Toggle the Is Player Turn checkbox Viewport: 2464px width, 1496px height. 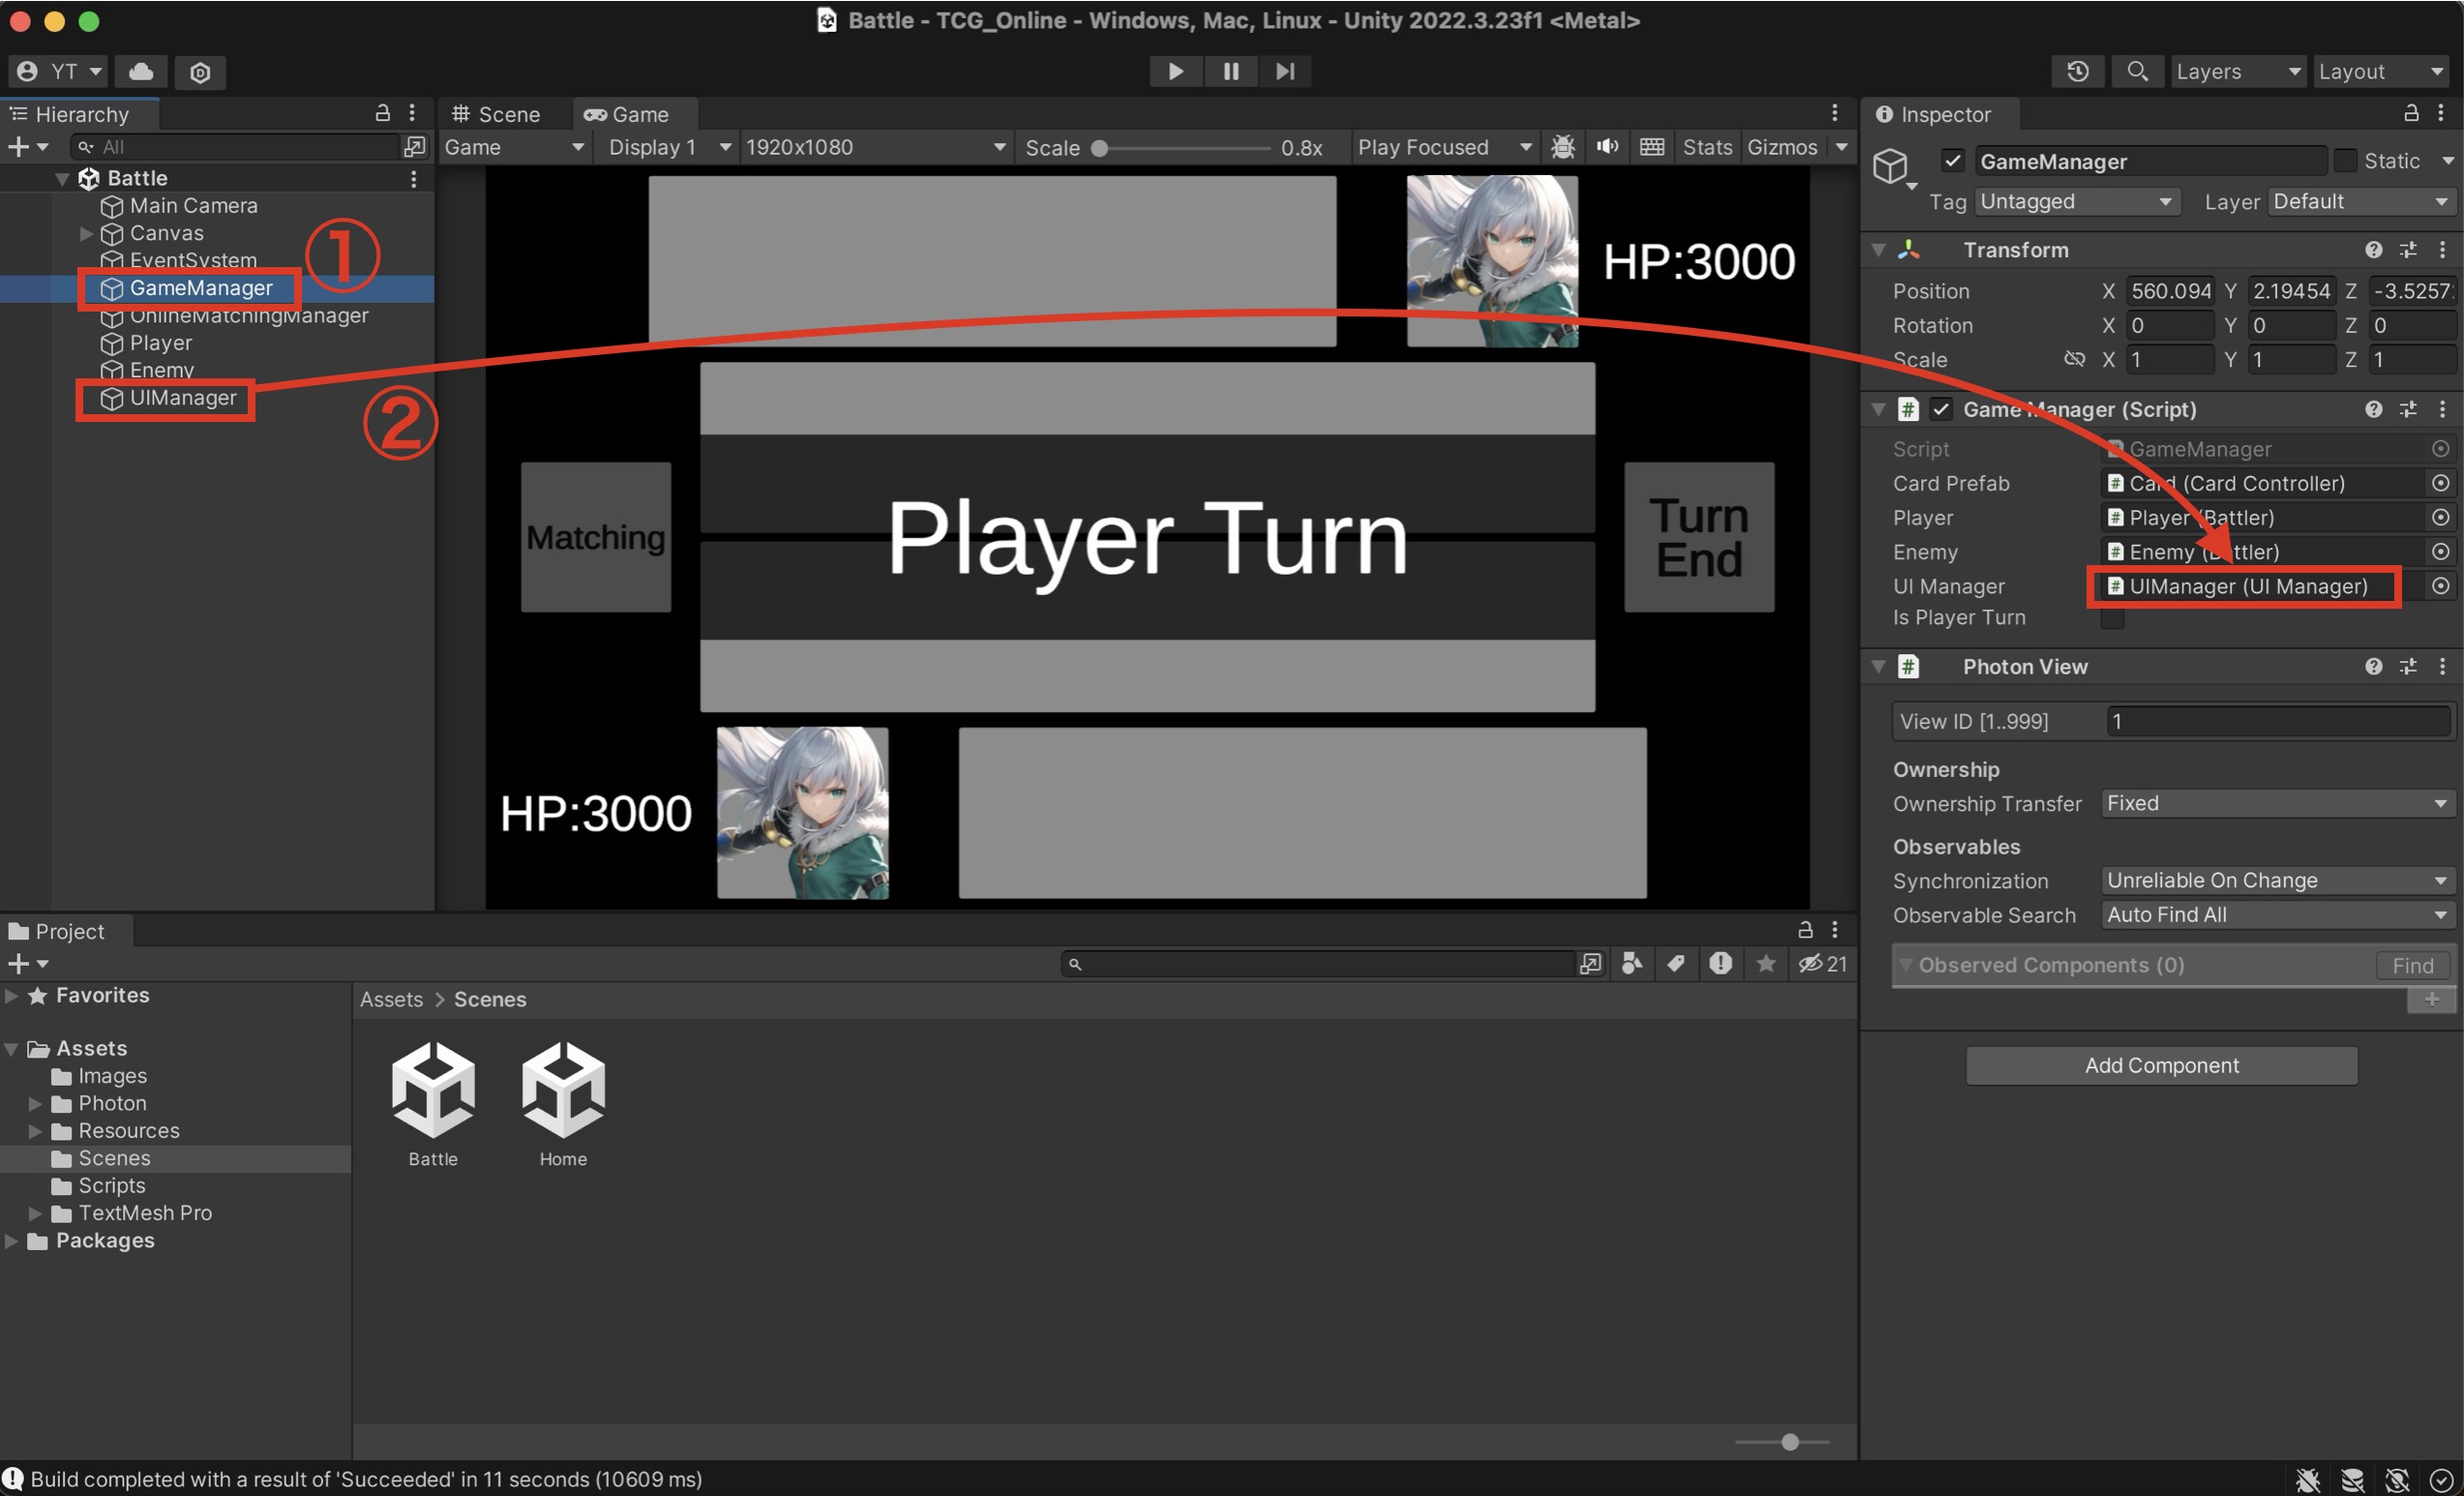(x=2111, y=619)
